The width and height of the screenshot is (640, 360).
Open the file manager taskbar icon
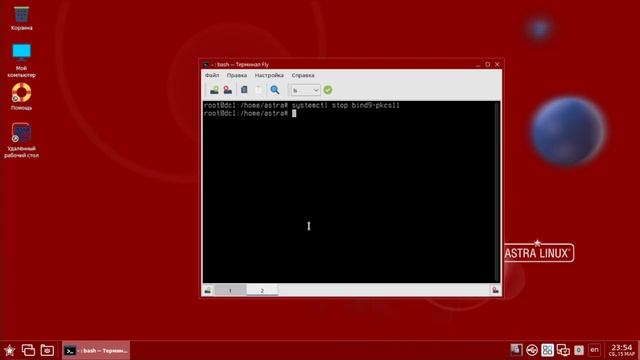click(x=47, y=350)
